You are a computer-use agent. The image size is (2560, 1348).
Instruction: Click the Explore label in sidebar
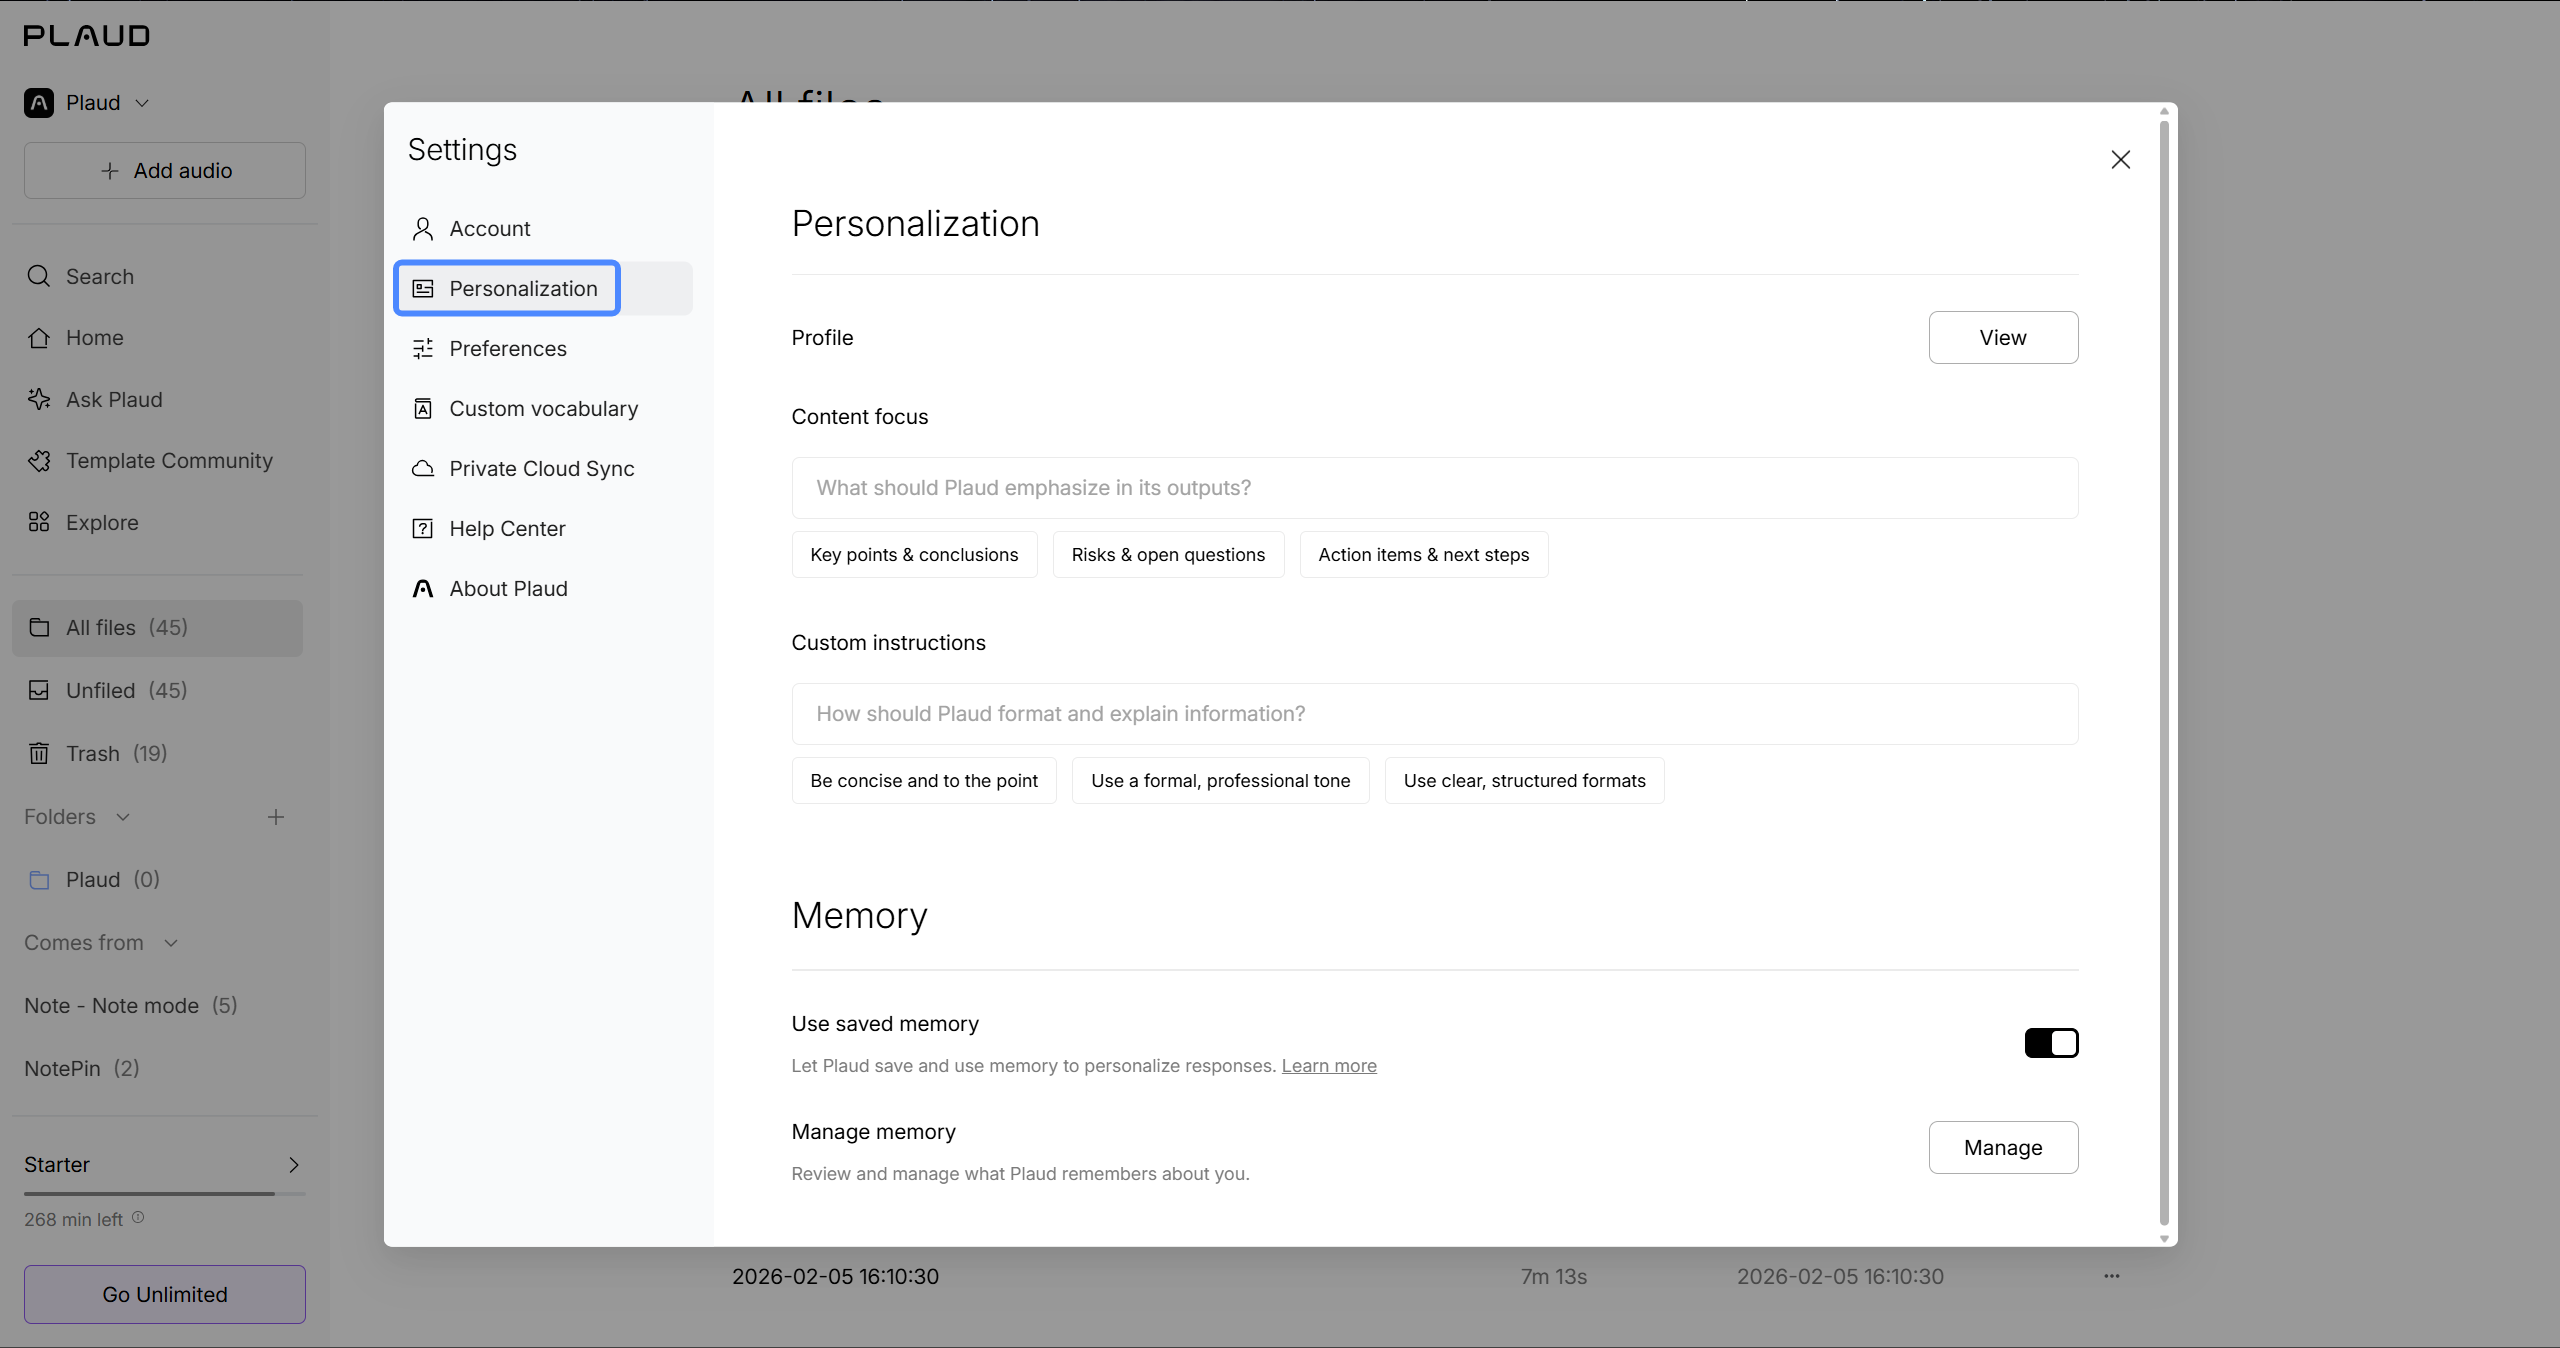coord(102,523)
